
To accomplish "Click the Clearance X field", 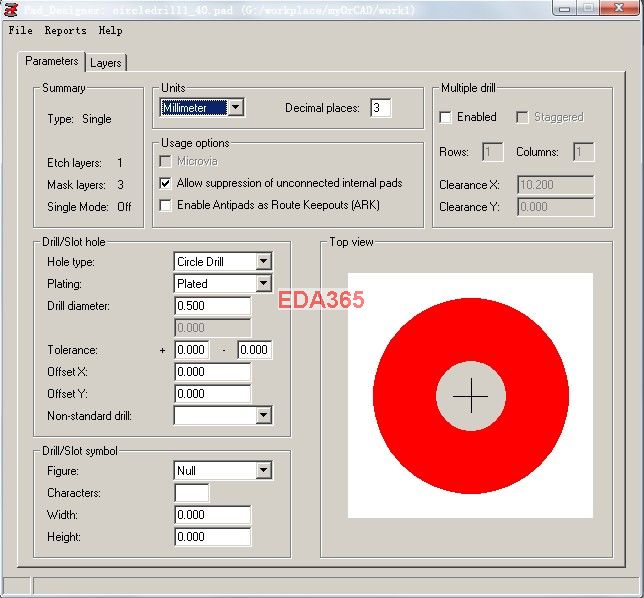I will coord(555,185).
